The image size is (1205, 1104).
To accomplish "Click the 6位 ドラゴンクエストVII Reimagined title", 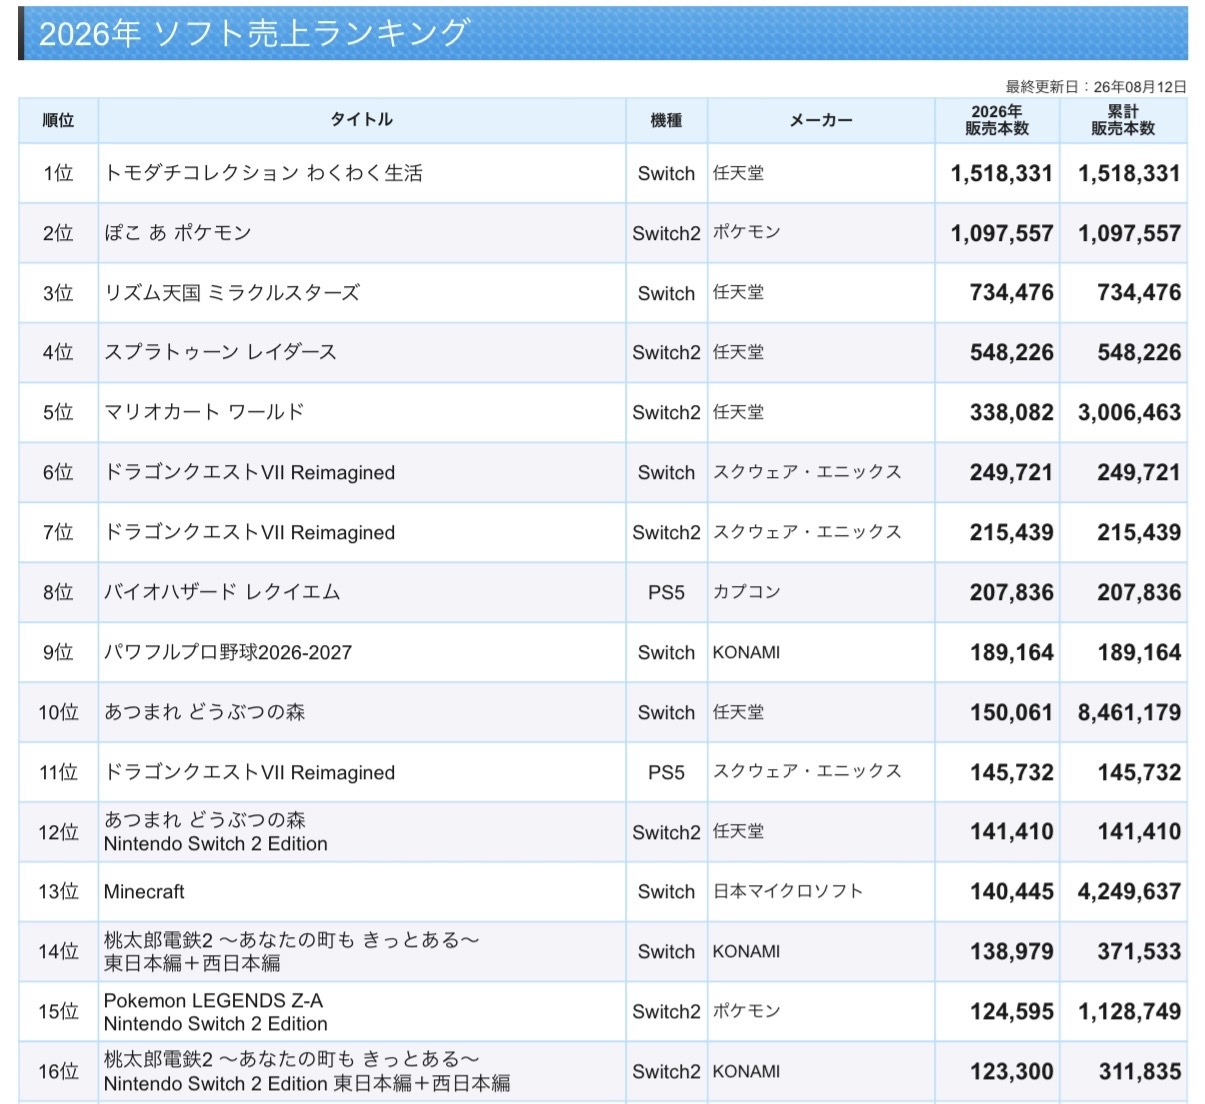I will tap(250, 472).
